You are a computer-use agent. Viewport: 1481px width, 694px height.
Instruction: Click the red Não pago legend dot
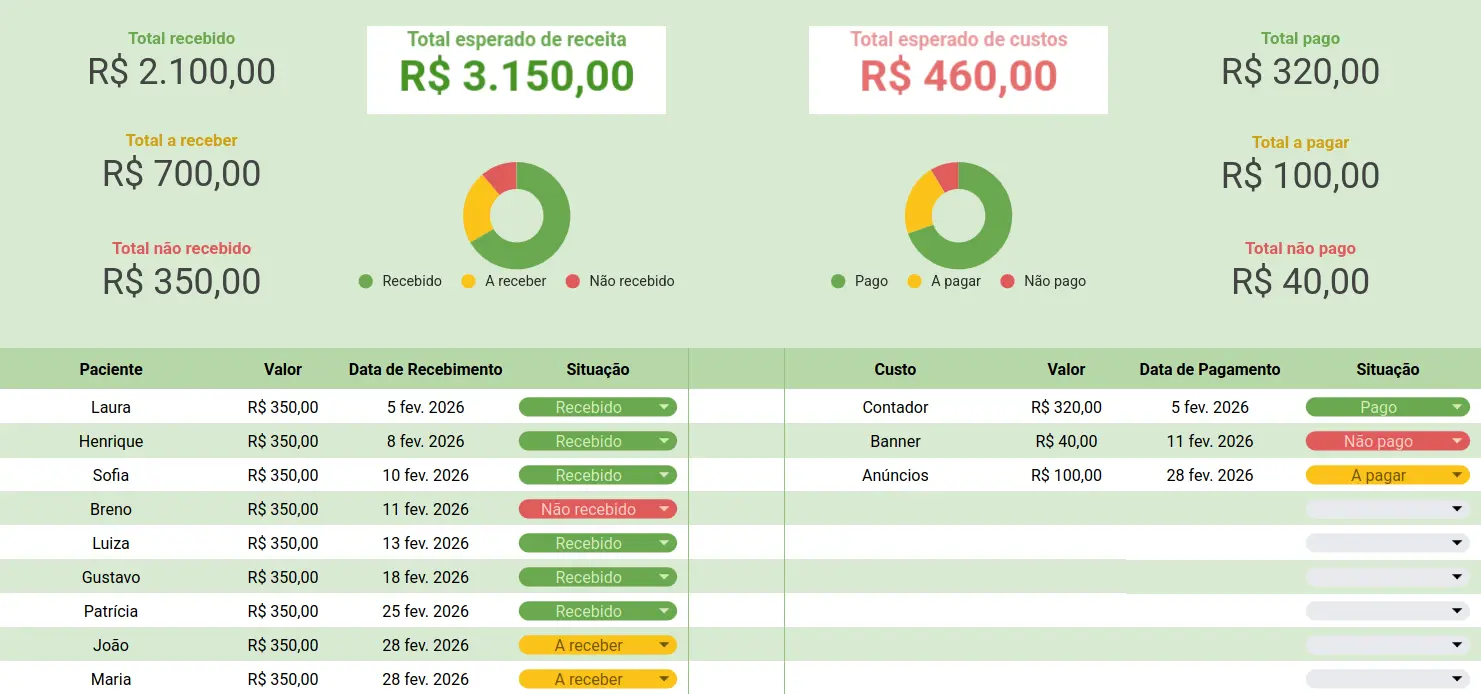click(1007, 281)
